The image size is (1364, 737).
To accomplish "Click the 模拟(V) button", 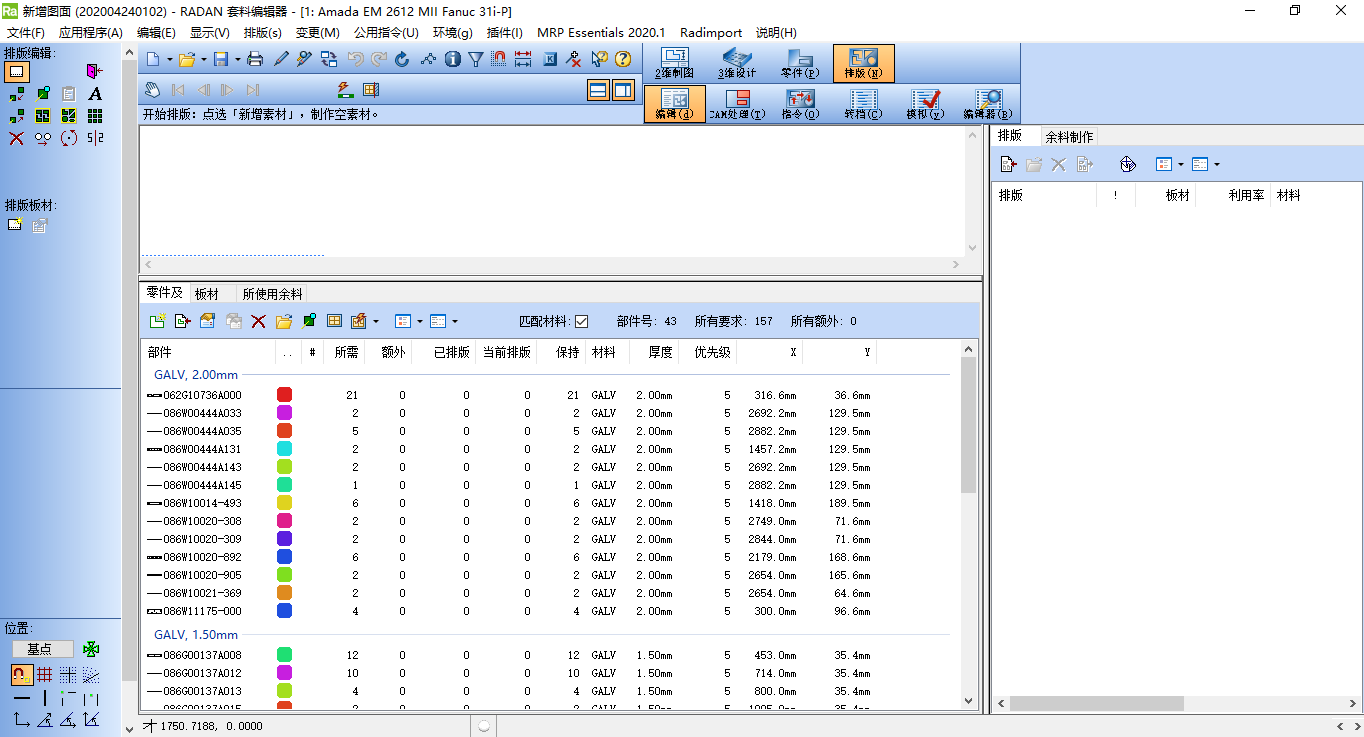I will click(924, 104).
